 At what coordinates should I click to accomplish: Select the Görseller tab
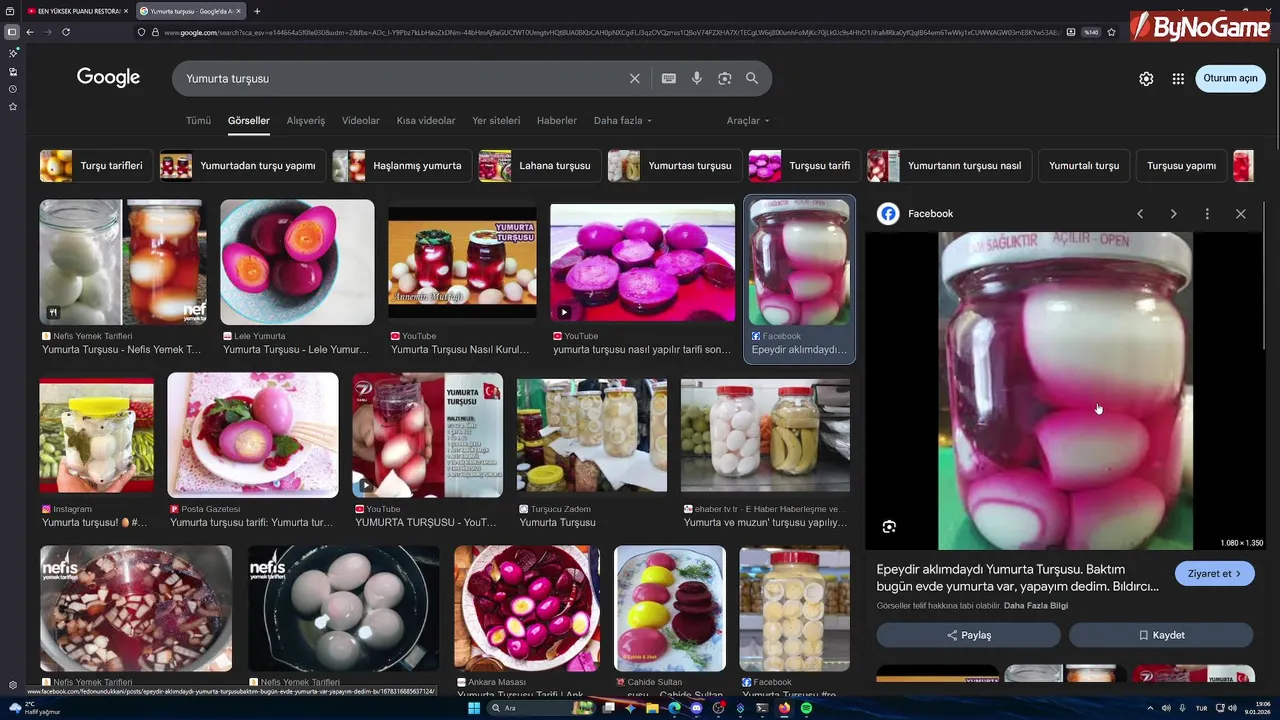pyautogui.click(x=249, y=121)
